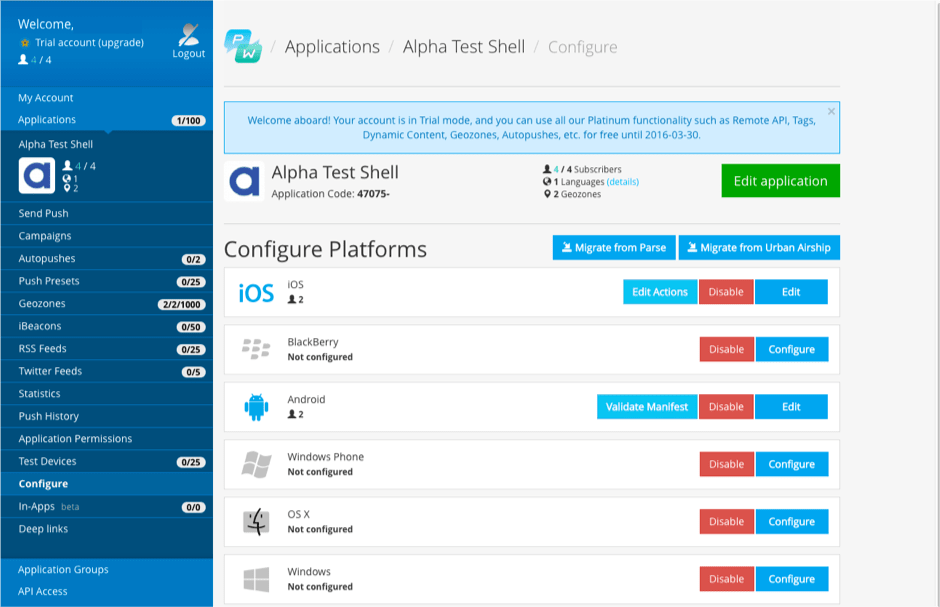Open Geozones in the sidebar
940x607 pixels.
(x=42, y=303)
